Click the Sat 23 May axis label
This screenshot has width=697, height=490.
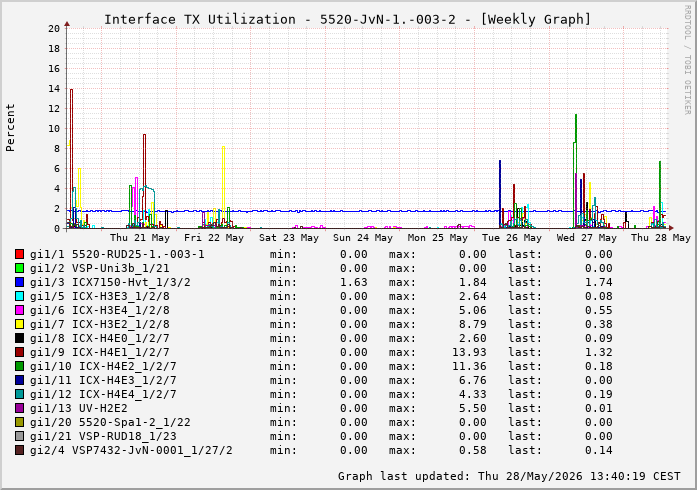289,238
